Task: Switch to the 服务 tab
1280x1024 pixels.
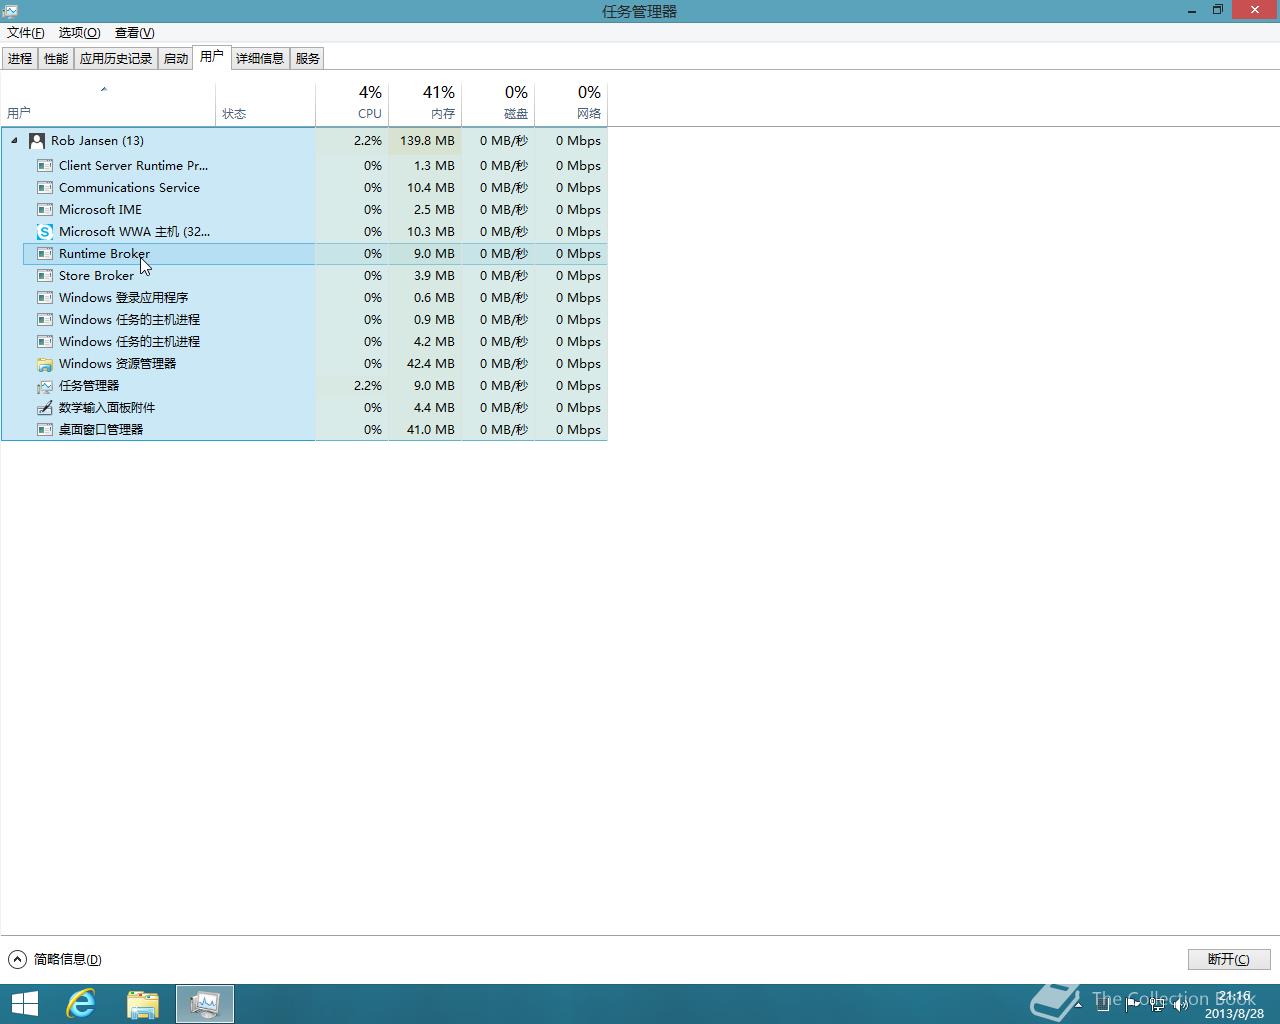Action: (308, 59)
